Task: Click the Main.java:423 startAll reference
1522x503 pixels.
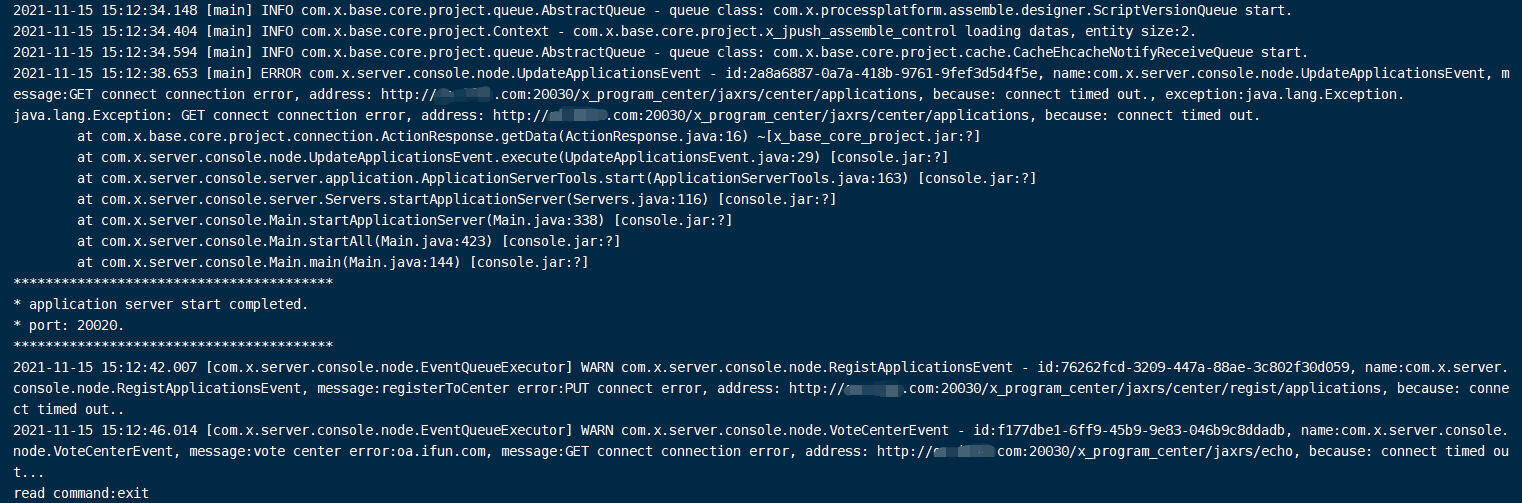Action: (x=439, y=241)
